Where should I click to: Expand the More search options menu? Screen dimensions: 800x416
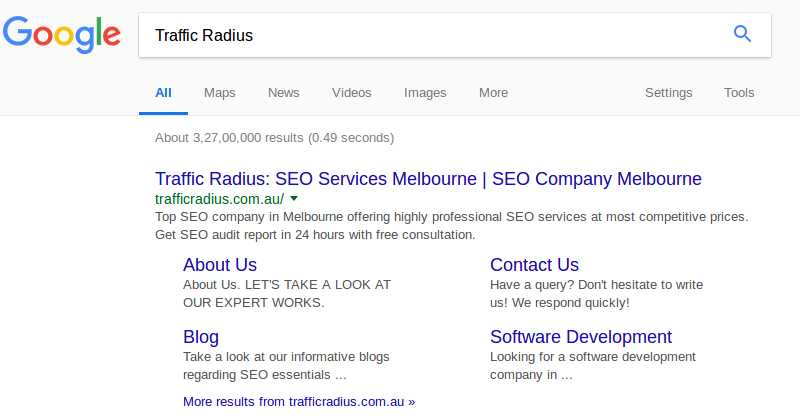(x=493, y=93)
